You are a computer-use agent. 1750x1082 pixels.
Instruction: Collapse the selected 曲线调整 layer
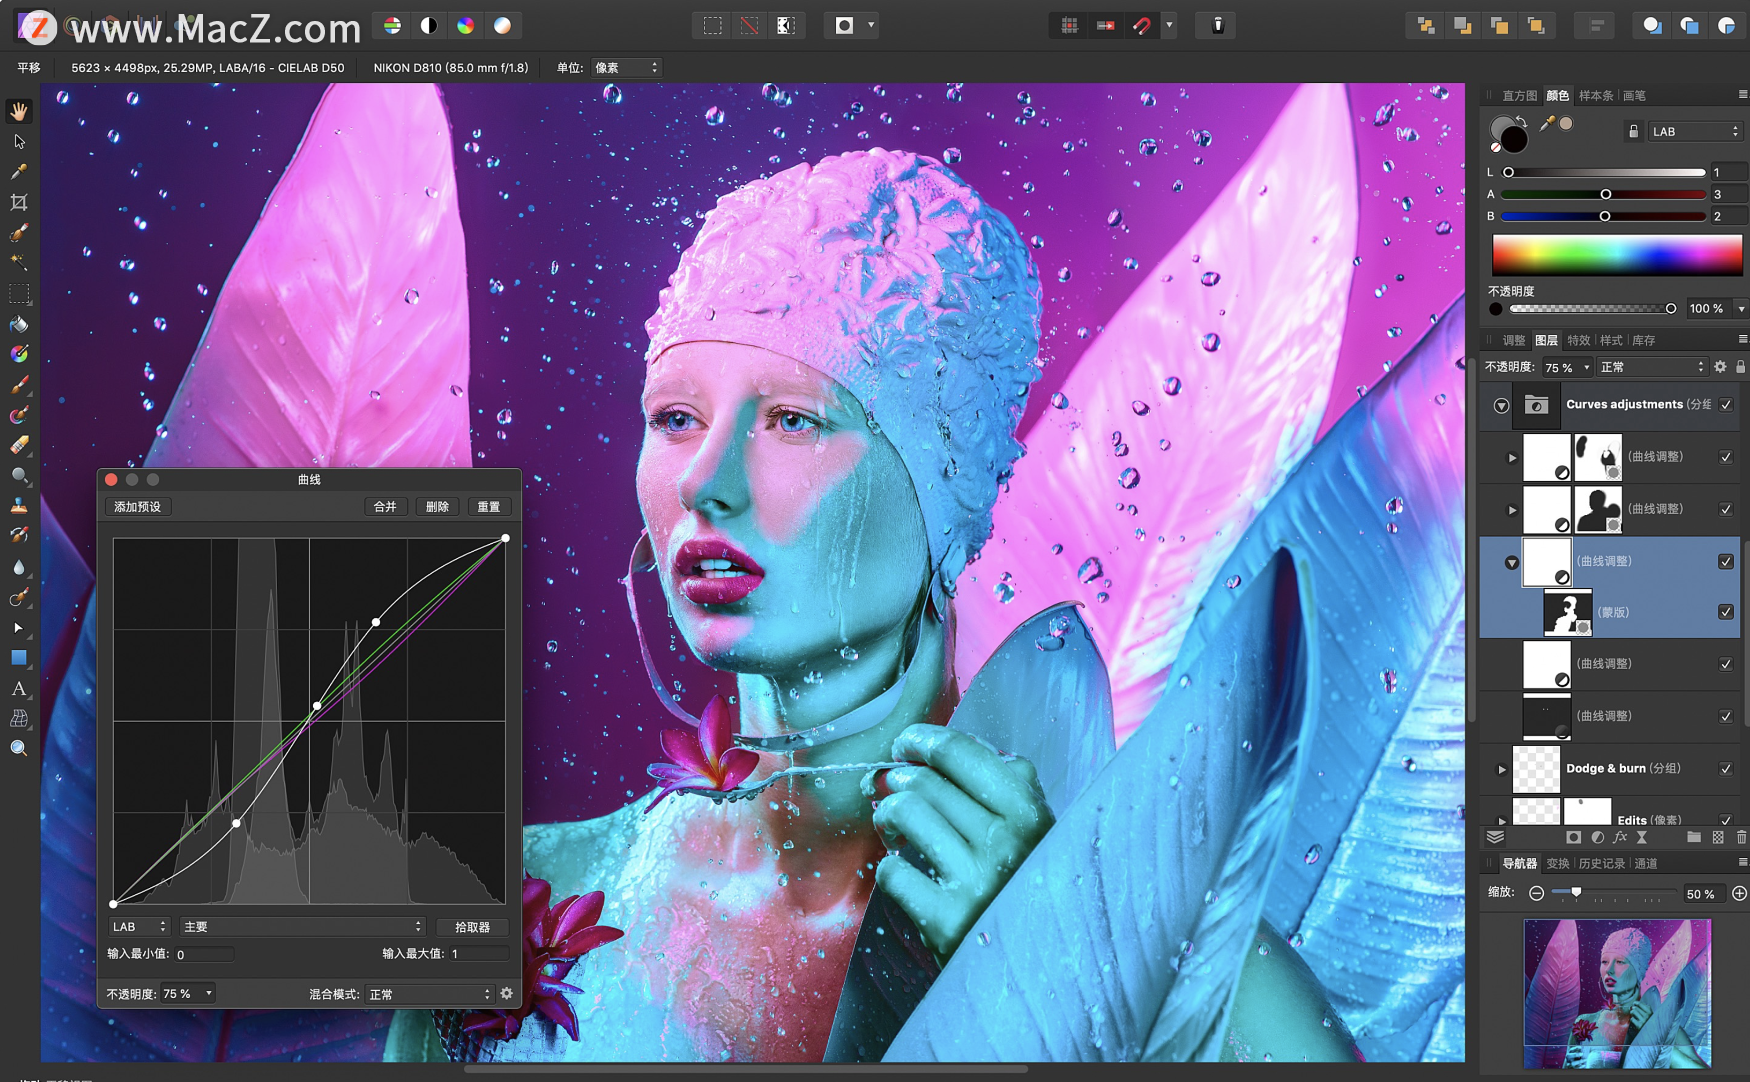1512,563
